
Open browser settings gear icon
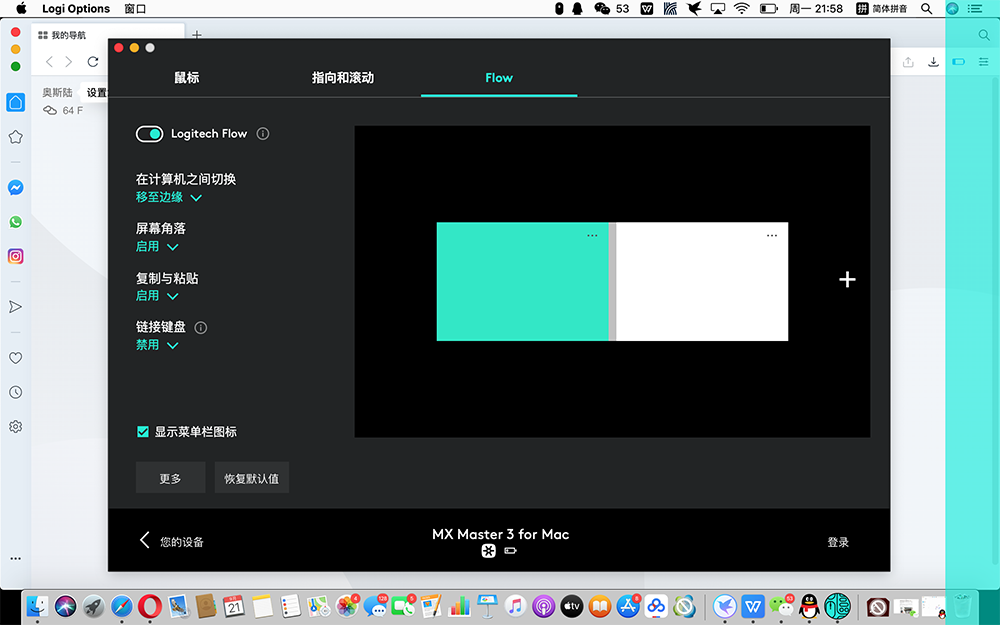[16, 427]
